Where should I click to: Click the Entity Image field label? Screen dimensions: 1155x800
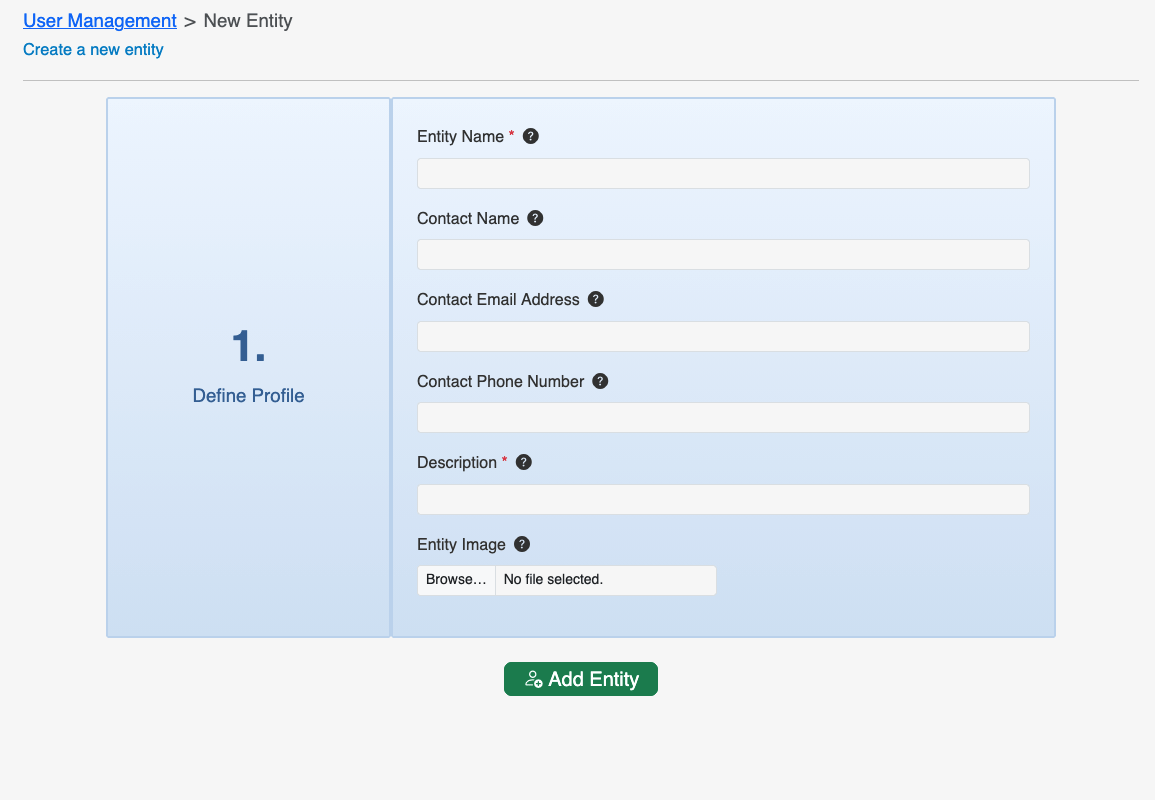click(461, 545)
